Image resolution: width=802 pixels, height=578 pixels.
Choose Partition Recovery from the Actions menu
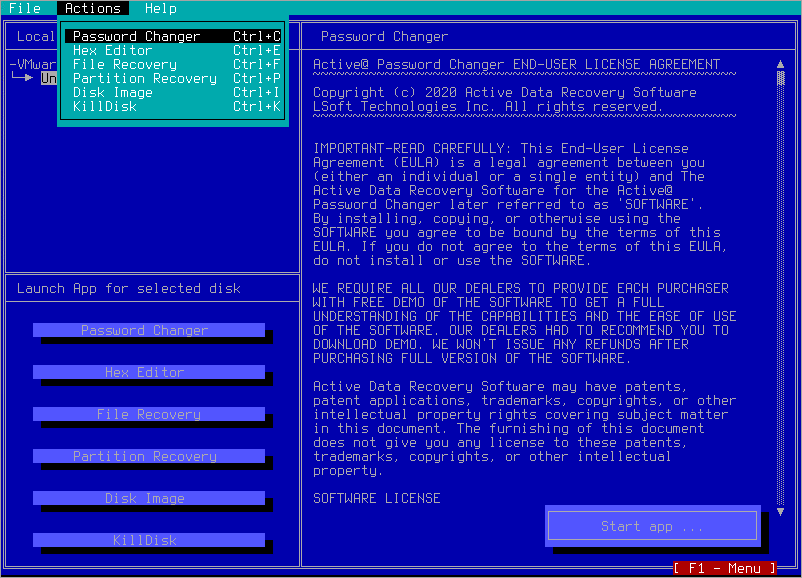[173, 78]
